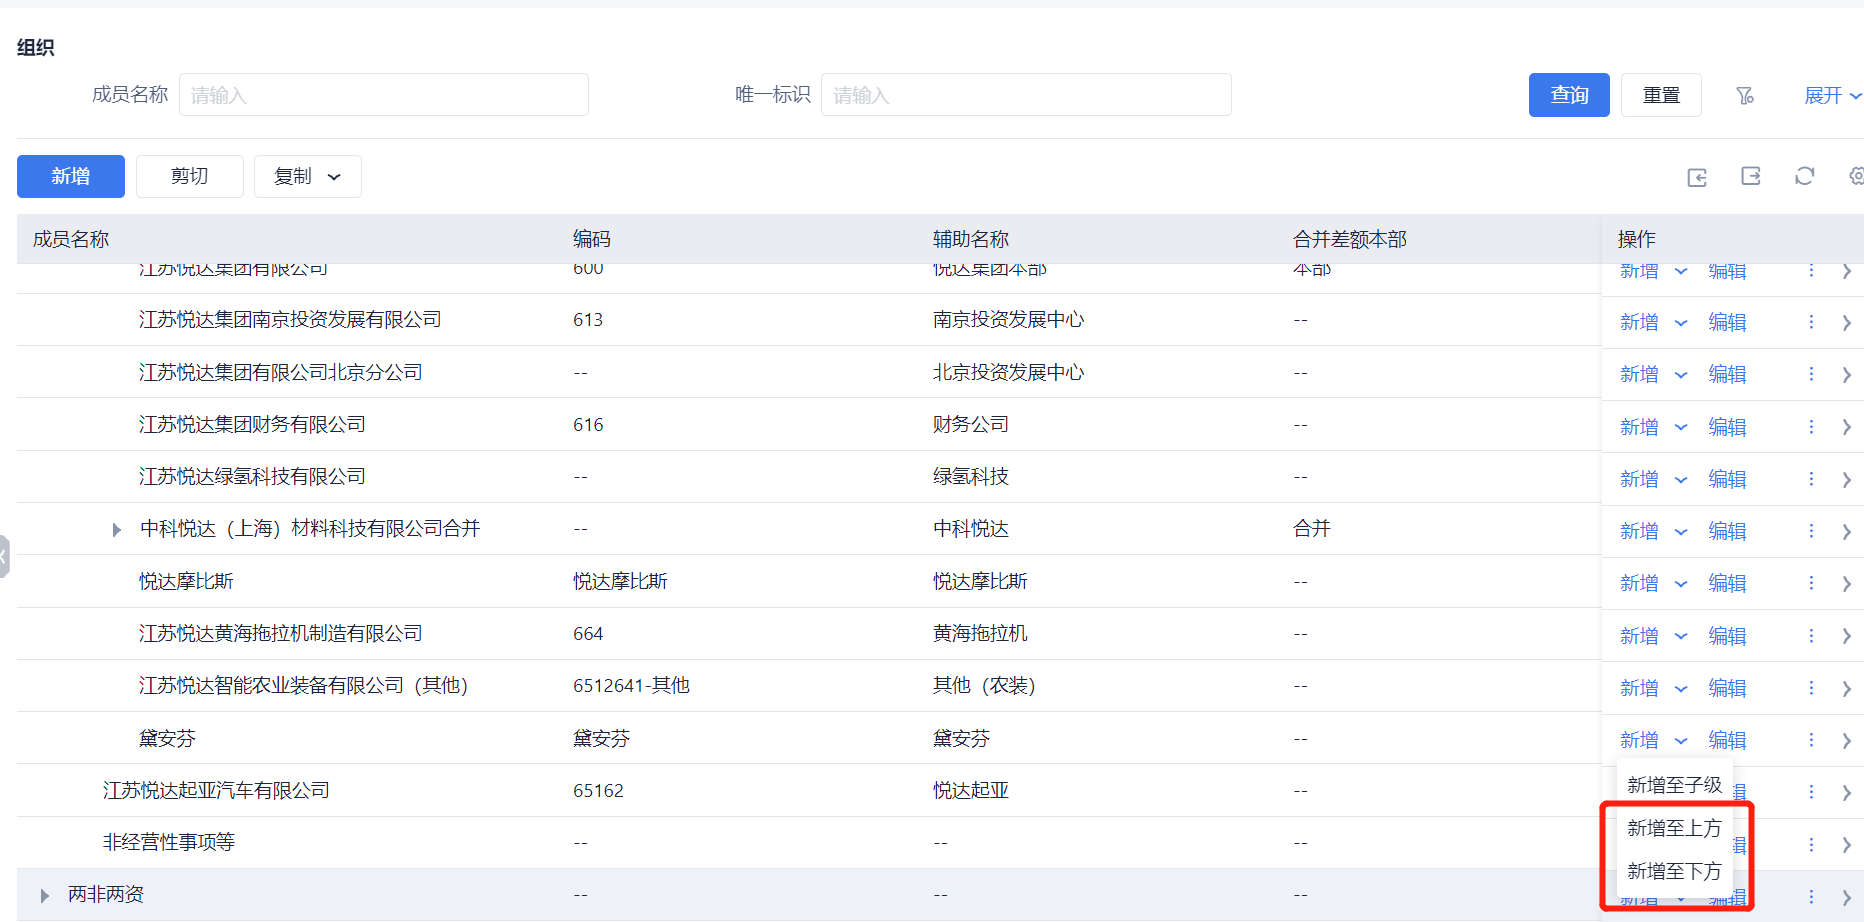Open the 复制 dropdown button
Screen dimensions: 1864x922
click(x=307, y=177)
